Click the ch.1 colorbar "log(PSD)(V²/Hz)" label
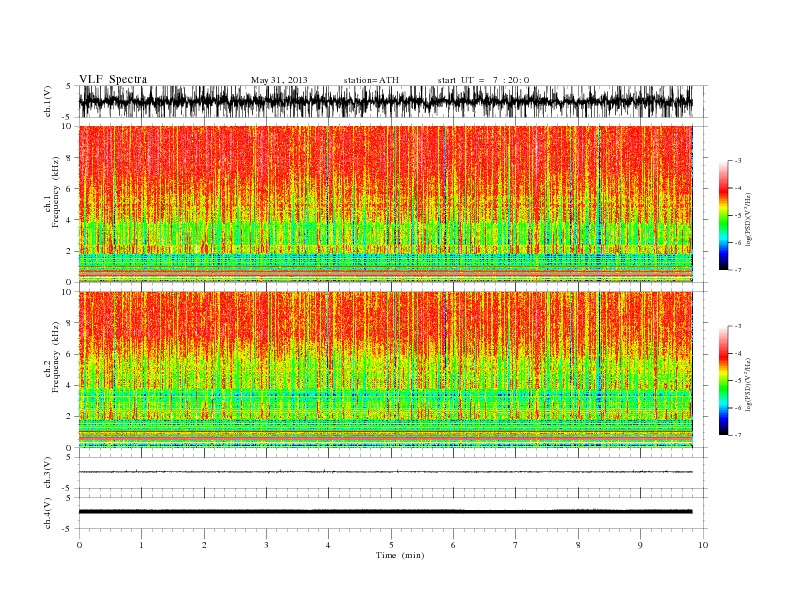This screenshot has height=612, width=792. (x=749, y=219)
